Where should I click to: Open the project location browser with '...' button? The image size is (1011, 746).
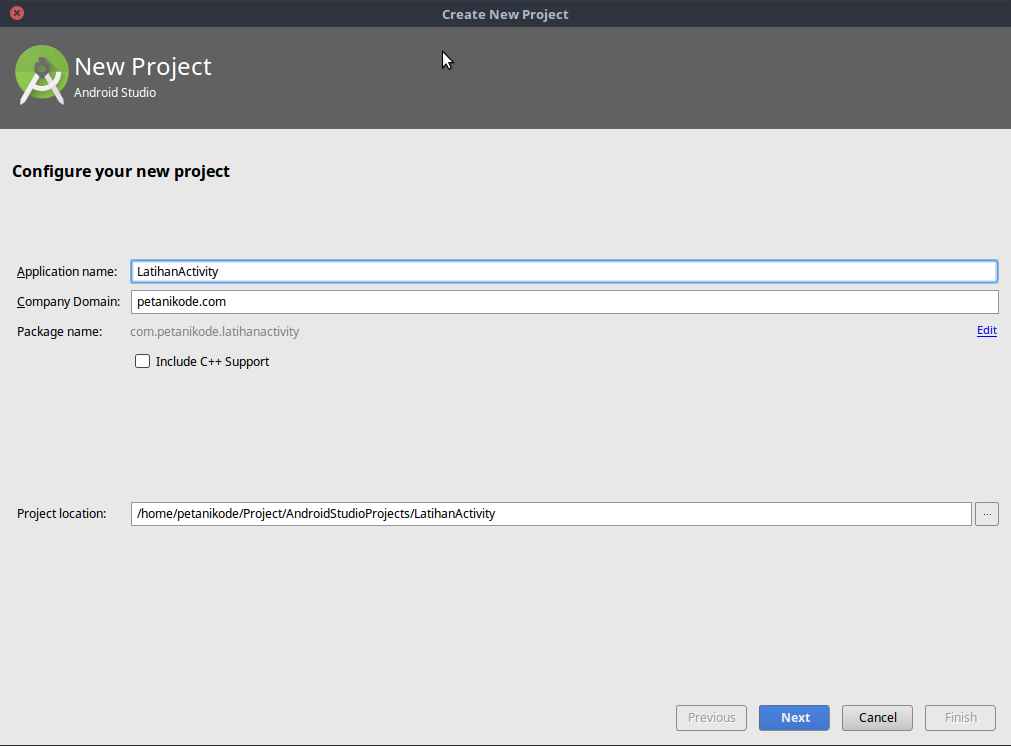coord(986,513)
